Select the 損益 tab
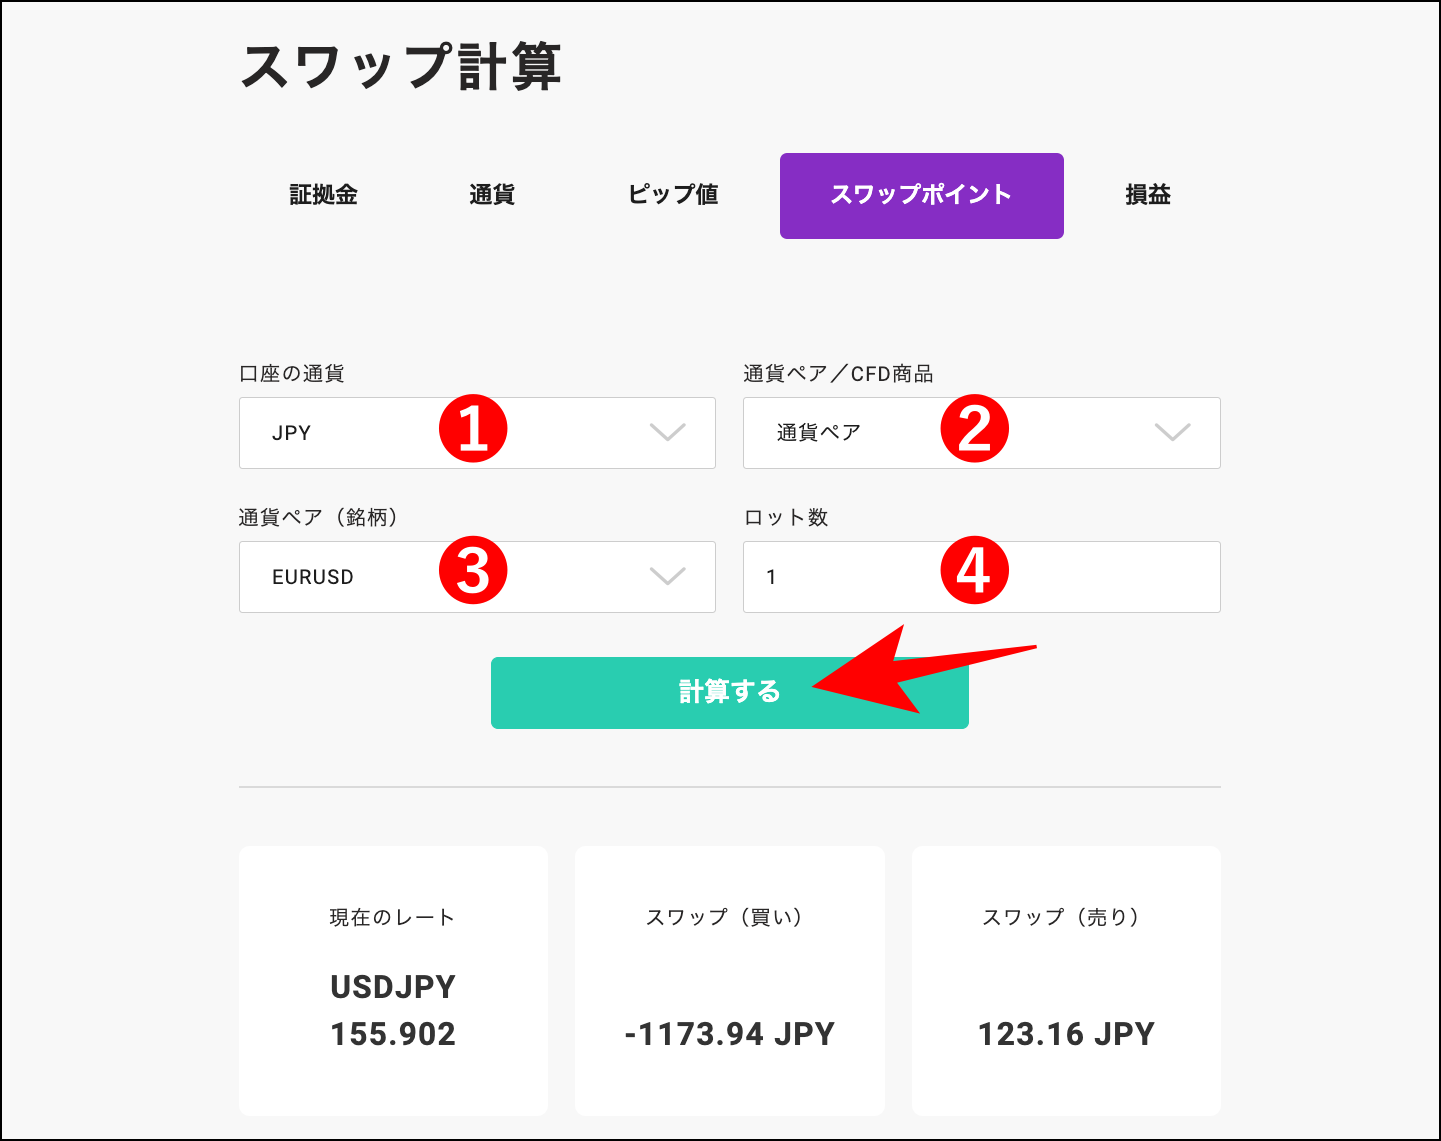The image size is (1441, 1141). point(1147,195)
